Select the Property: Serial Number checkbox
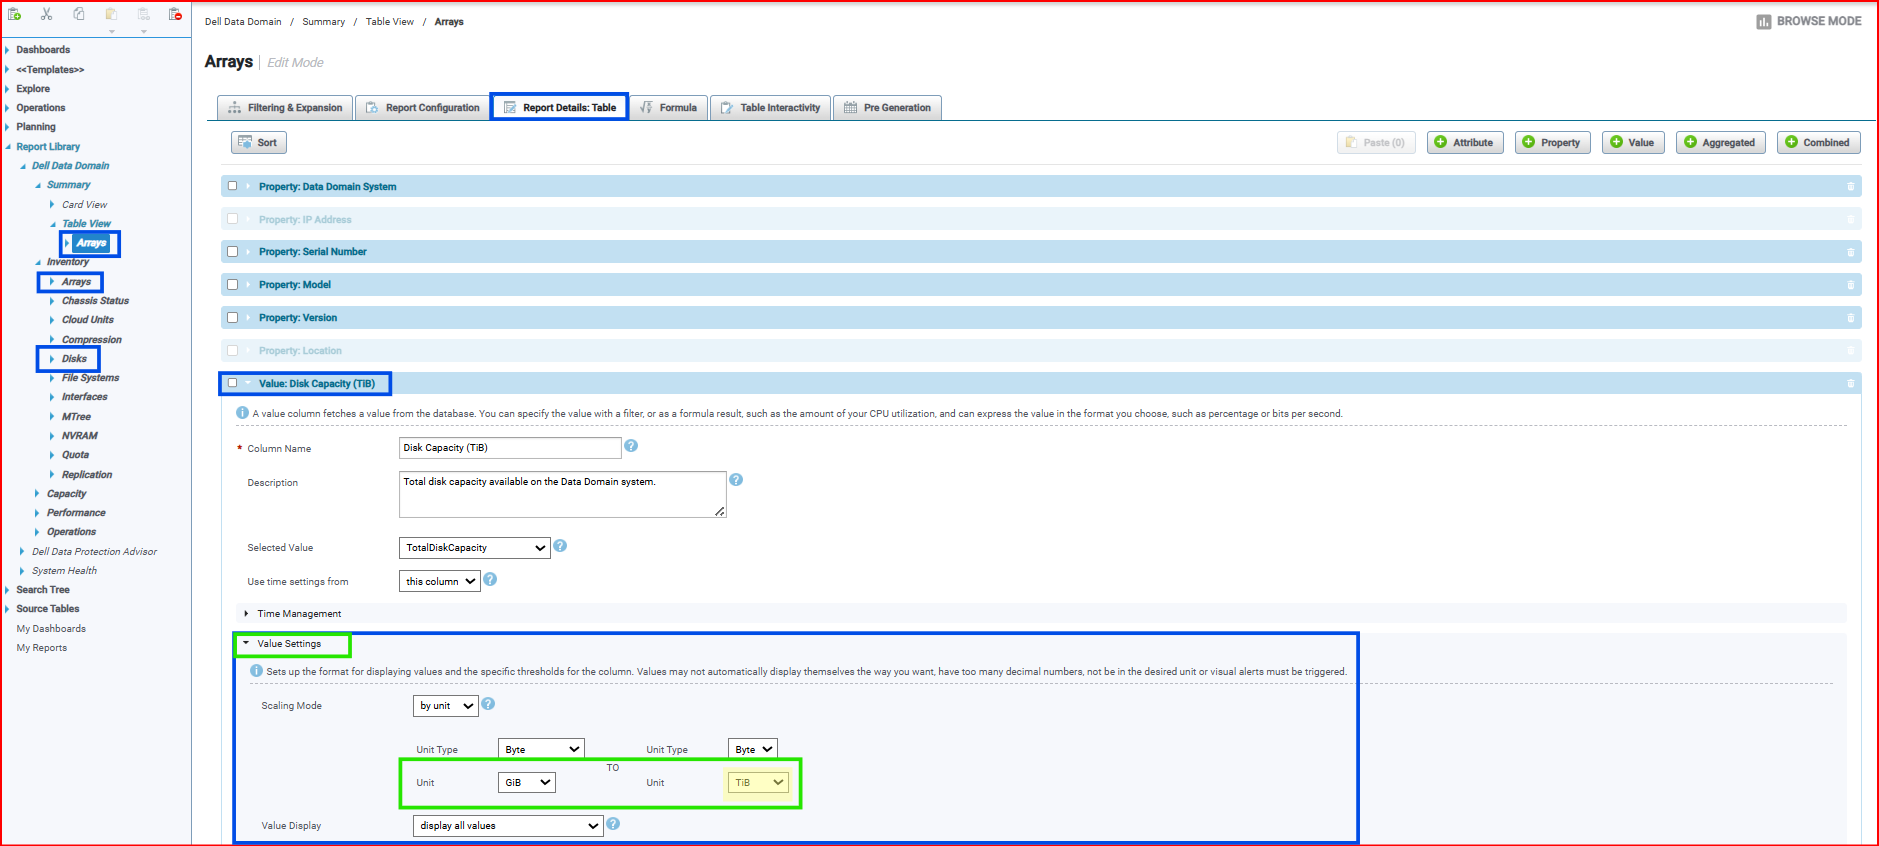This screenshot has width=1879, height=846. click(x=233, y=252)
